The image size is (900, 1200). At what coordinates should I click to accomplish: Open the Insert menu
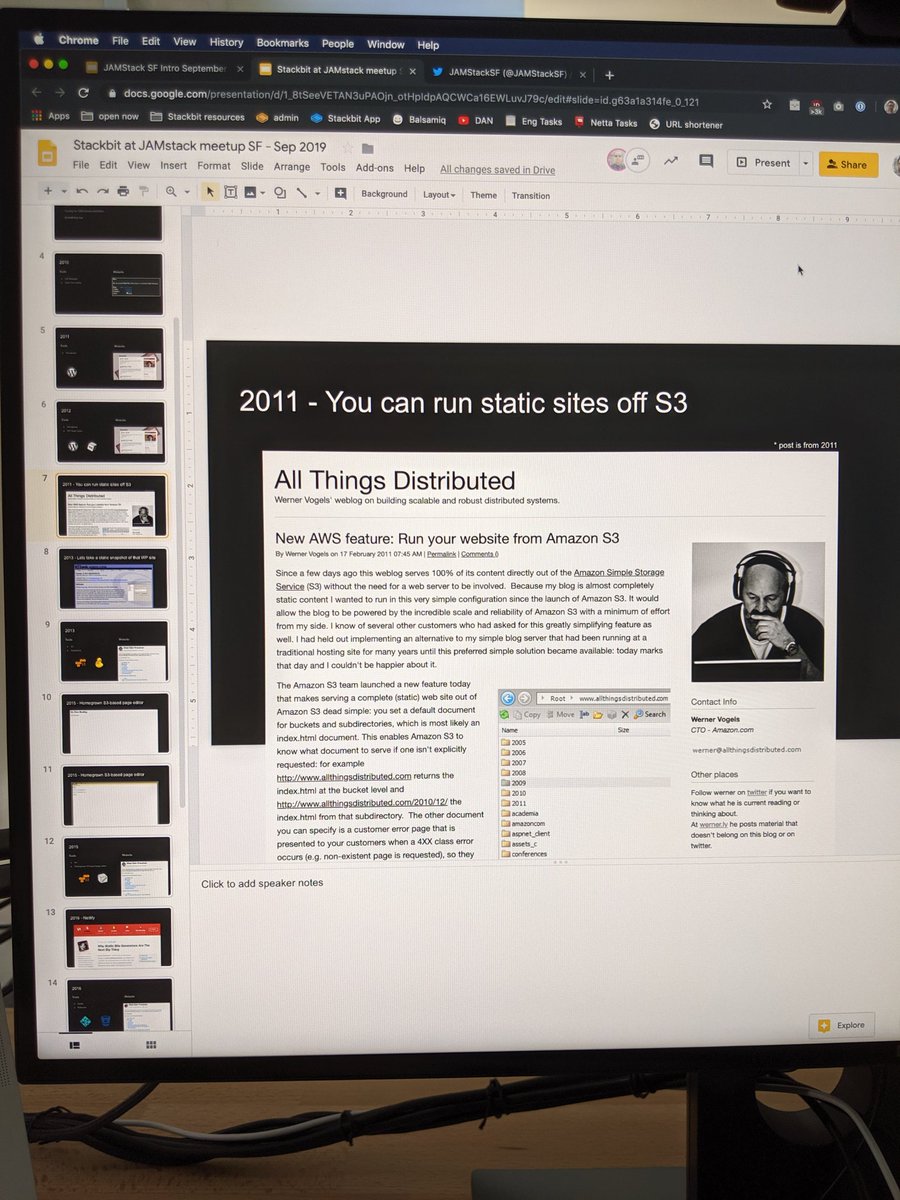(x=173, y=166)
